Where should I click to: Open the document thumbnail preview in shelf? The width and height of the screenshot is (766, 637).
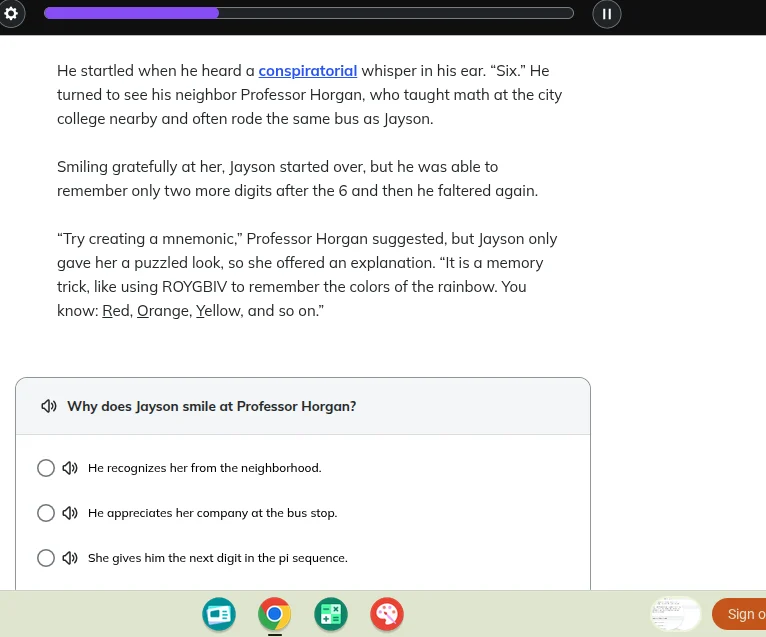coord(675,613)
